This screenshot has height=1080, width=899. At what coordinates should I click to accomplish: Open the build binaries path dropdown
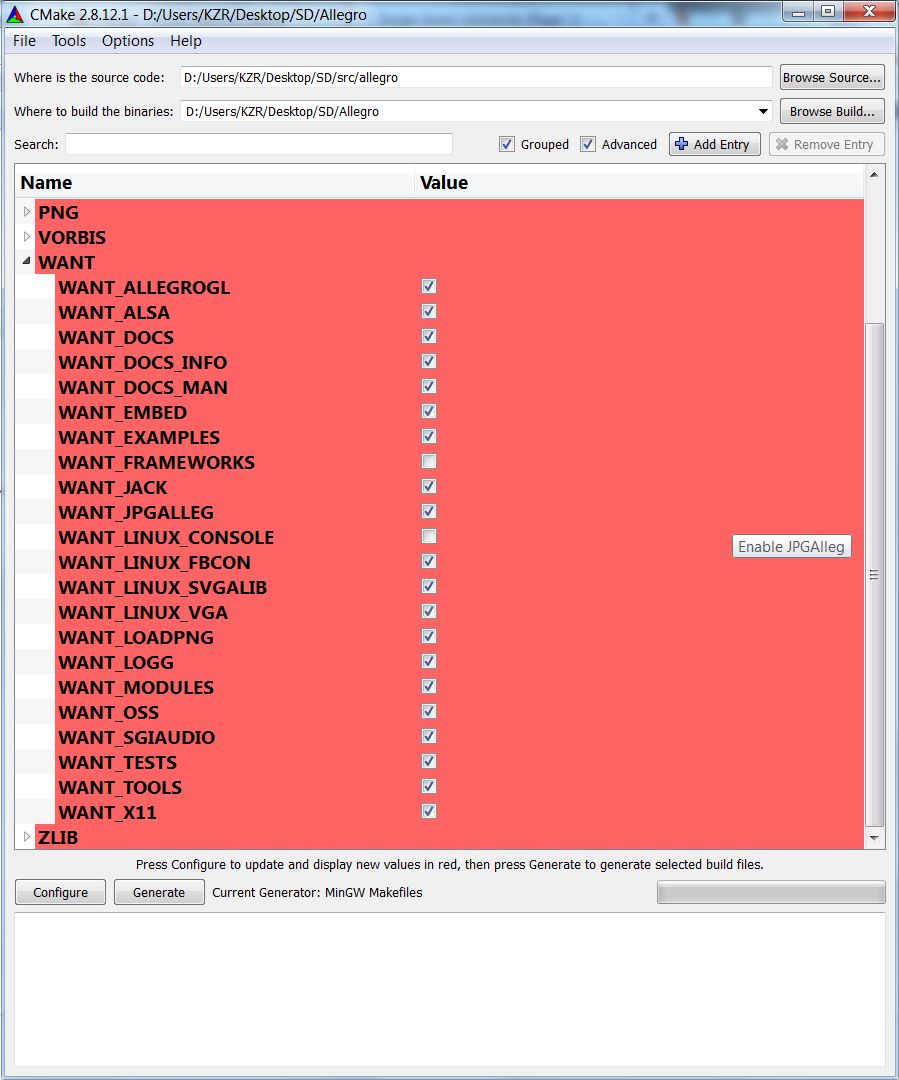pyautogui.click(x=763, y=112)
